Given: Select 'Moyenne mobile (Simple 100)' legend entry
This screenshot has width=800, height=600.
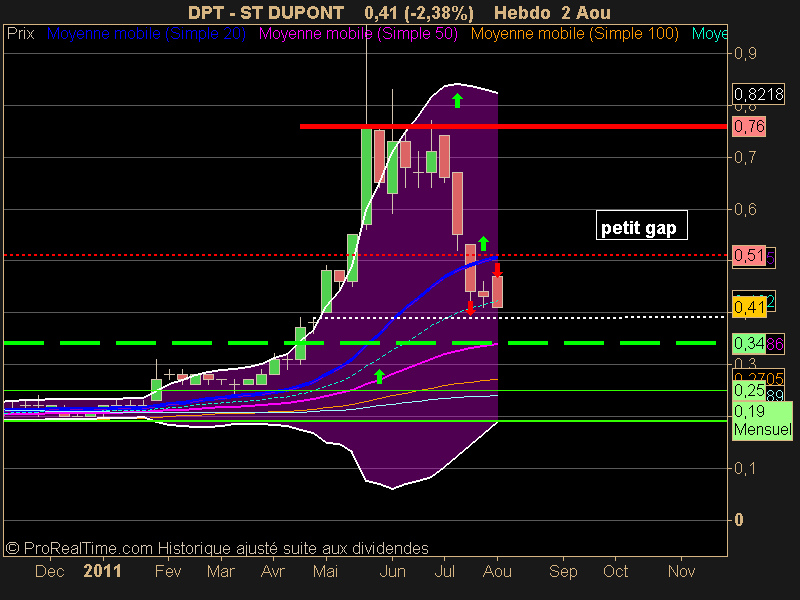Looking at the screenshot, I should tap(574, 34).
